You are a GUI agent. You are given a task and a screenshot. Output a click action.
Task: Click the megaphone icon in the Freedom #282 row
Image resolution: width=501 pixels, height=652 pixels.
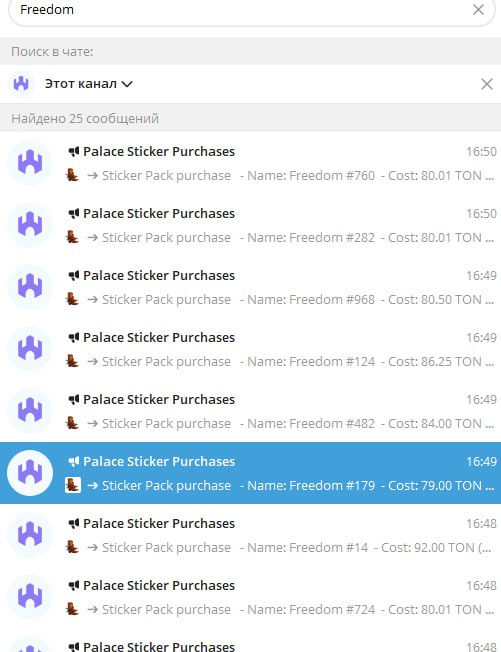point(74,214)
